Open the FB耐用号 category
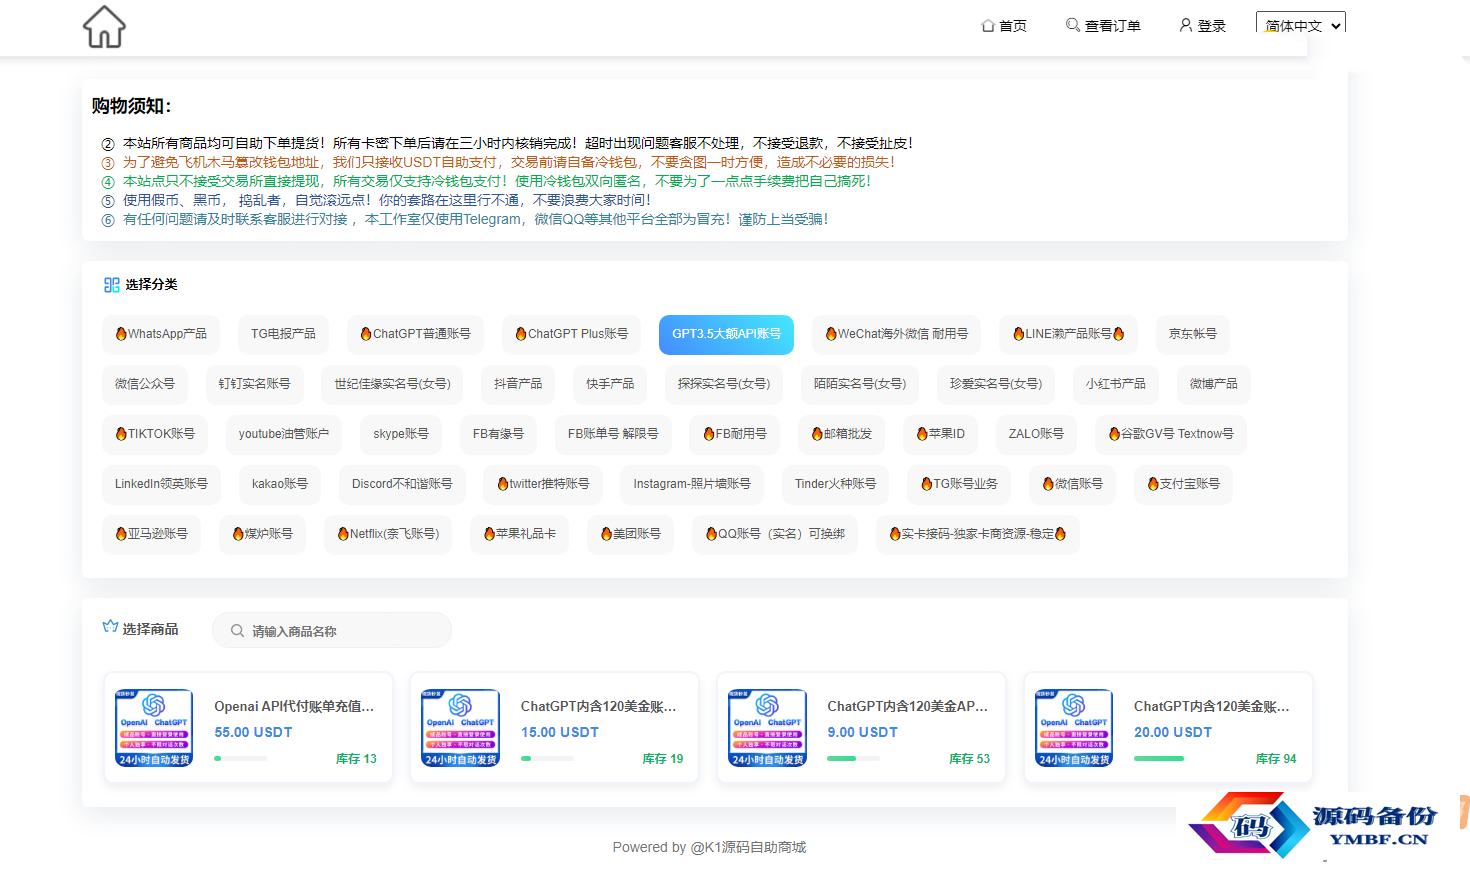Screen dimensions: 1470x870 (x=735, y=434)
